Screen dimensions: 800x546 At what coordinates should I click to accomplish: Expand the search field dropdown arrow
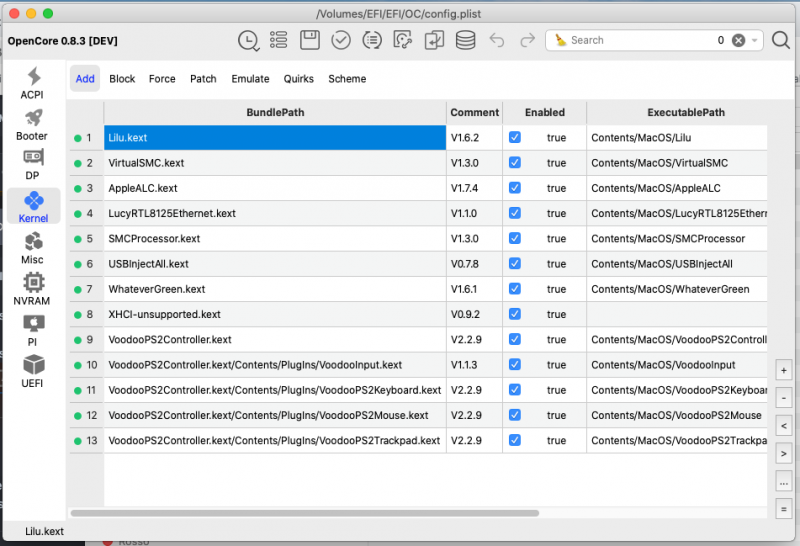755,40
